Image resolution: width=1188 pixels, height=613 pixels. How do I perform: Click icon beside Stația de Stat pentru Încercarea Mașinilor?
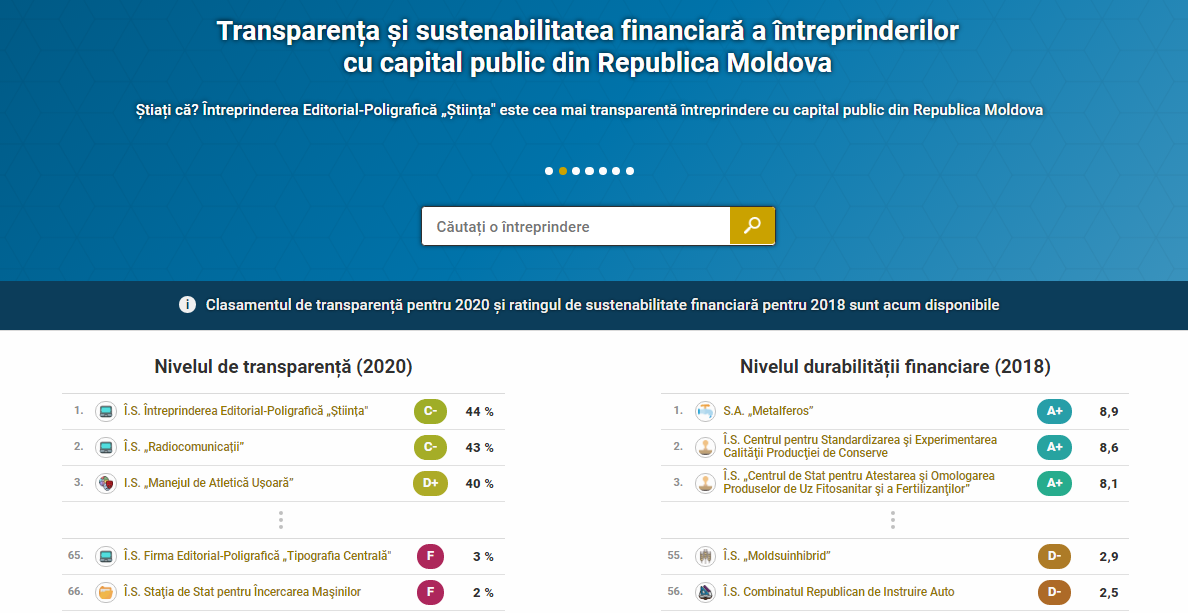(x=106, y=592)
